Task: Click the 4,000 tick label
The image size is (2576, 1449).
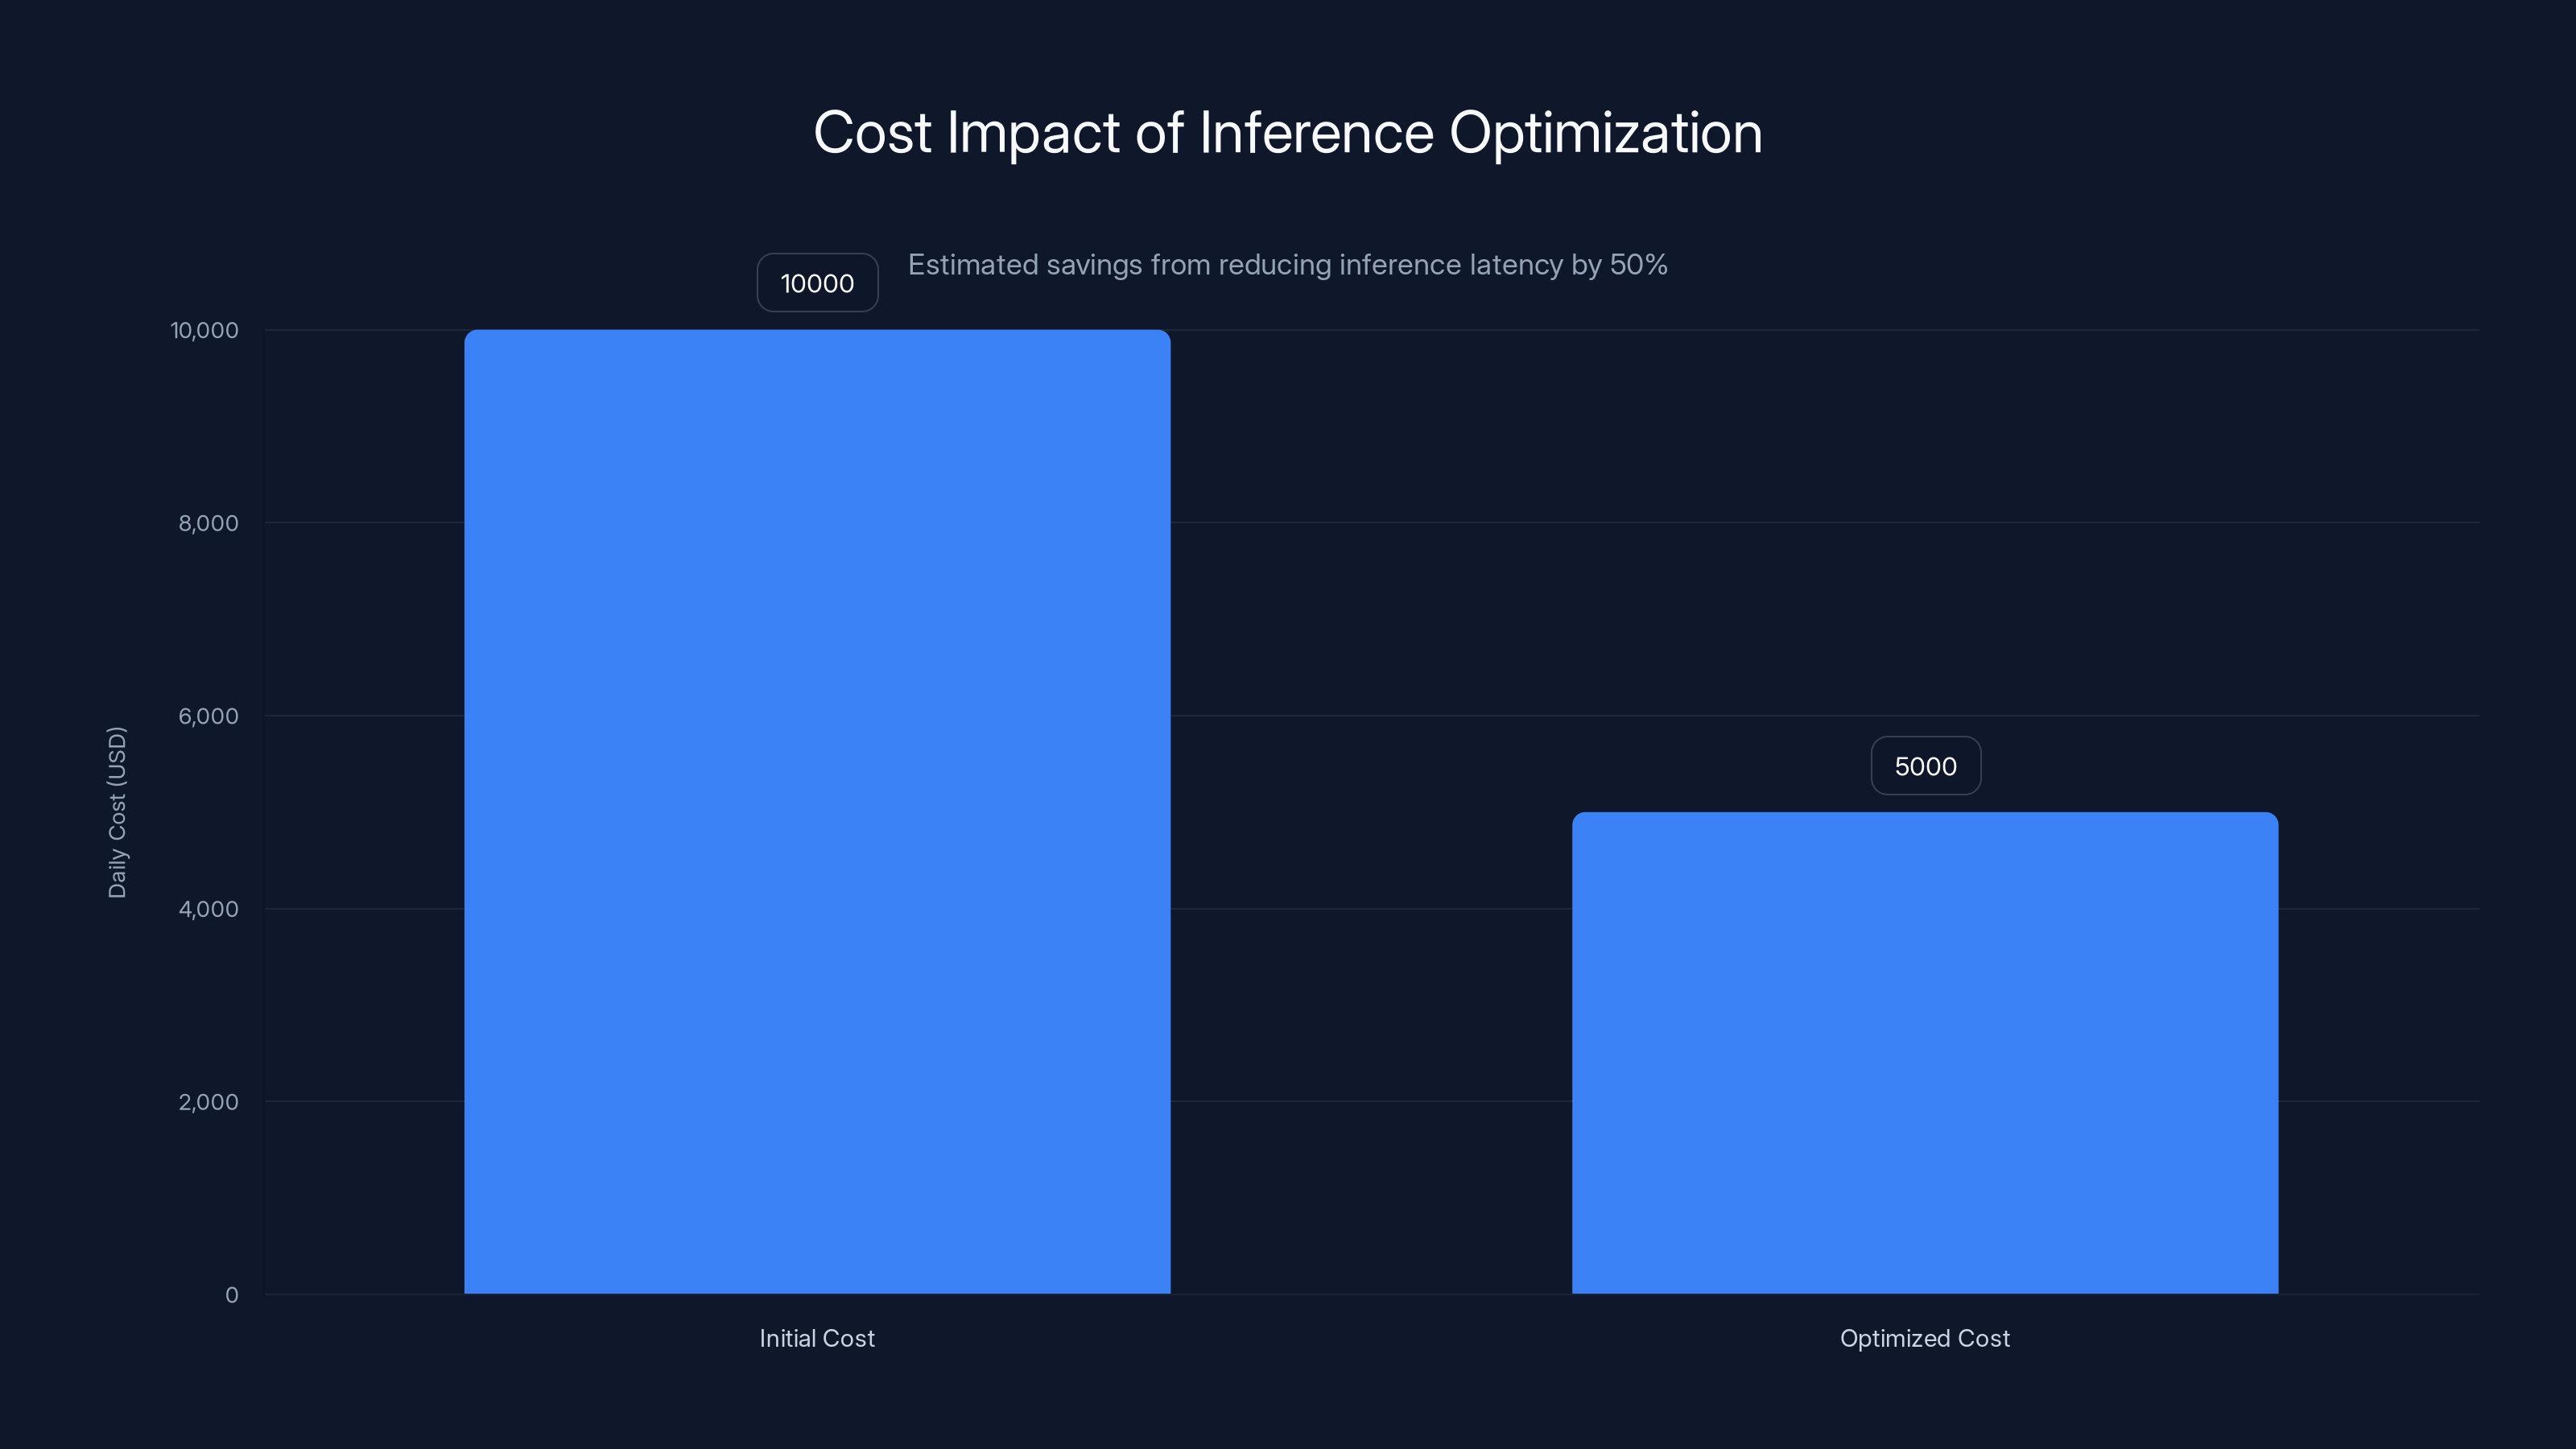Action: [x=210, y=908]
